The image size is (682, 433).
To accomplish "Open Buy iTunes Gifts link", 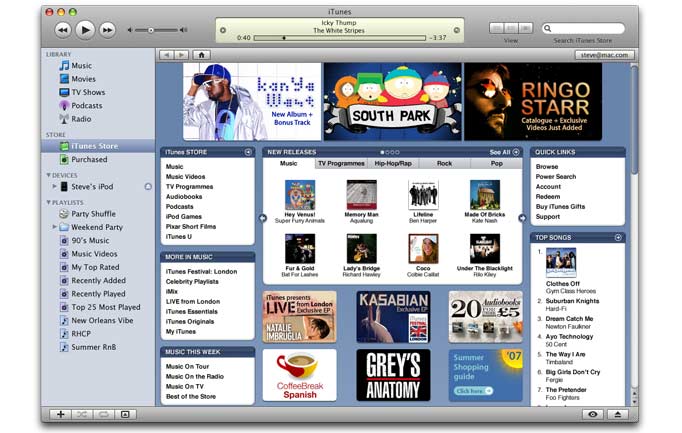I will coord(560,207).
